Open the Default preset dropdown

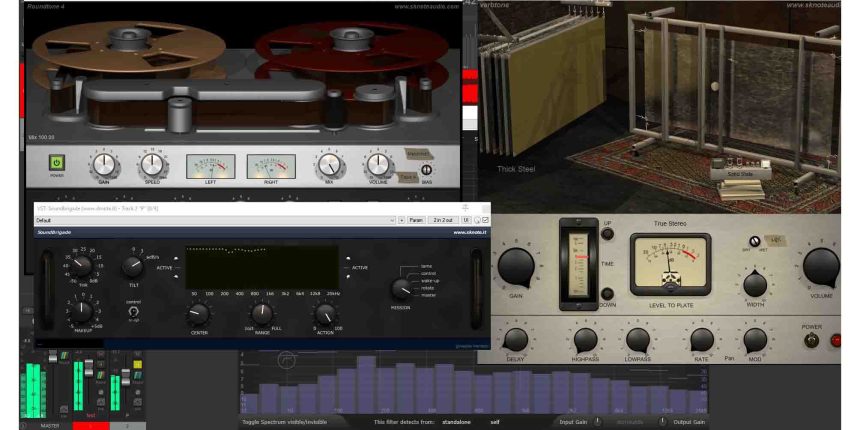[x=214, y=219]
